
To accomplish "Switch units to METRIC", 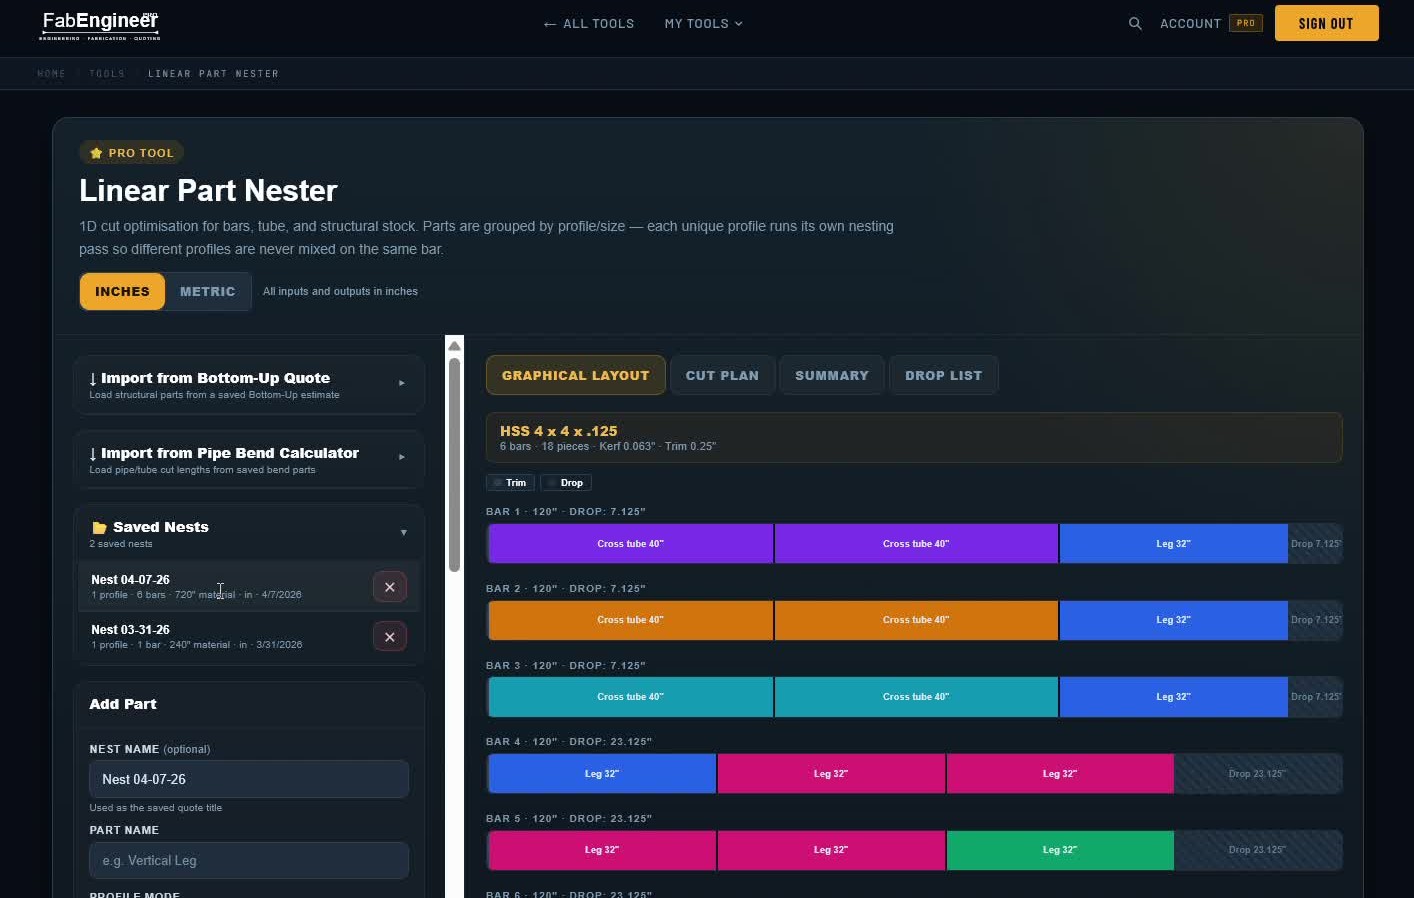I will (207, 291).
